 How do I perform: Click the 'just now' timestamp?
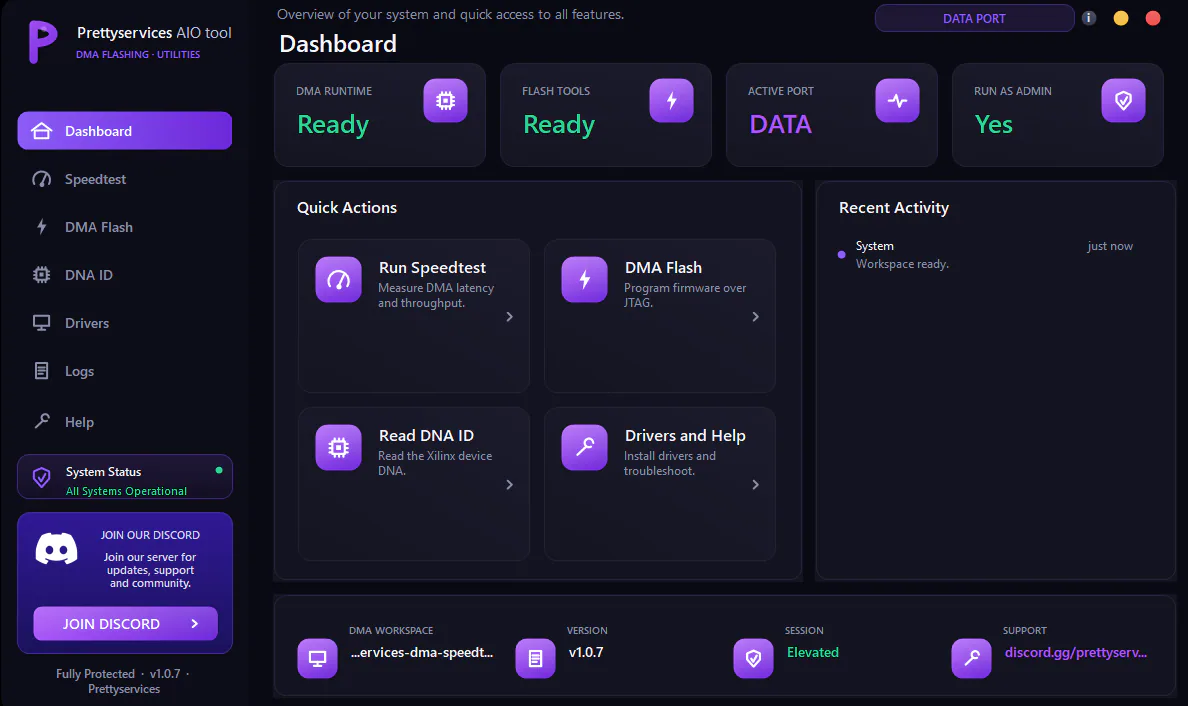(1110, 246)
